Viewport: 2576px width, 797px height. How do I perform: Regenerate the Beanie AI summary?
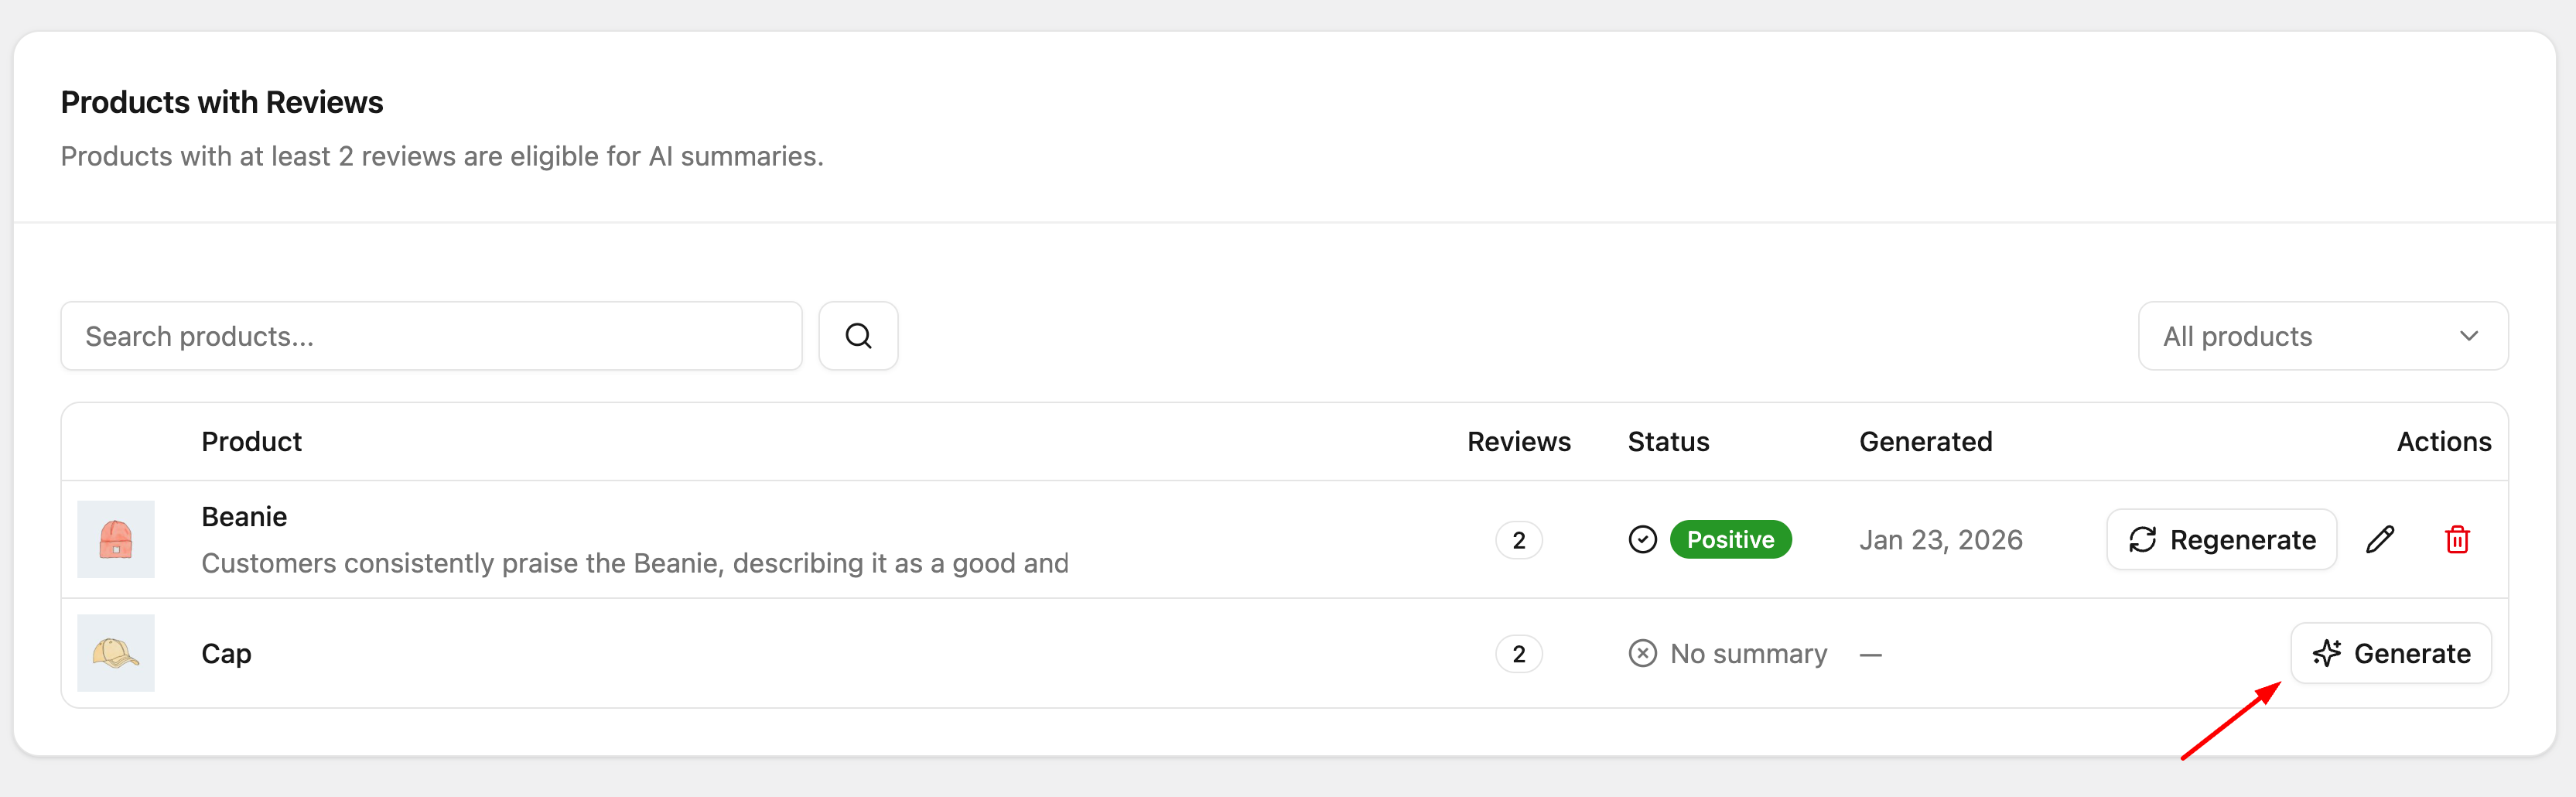pyautogui.click(x=2221, y=540)
